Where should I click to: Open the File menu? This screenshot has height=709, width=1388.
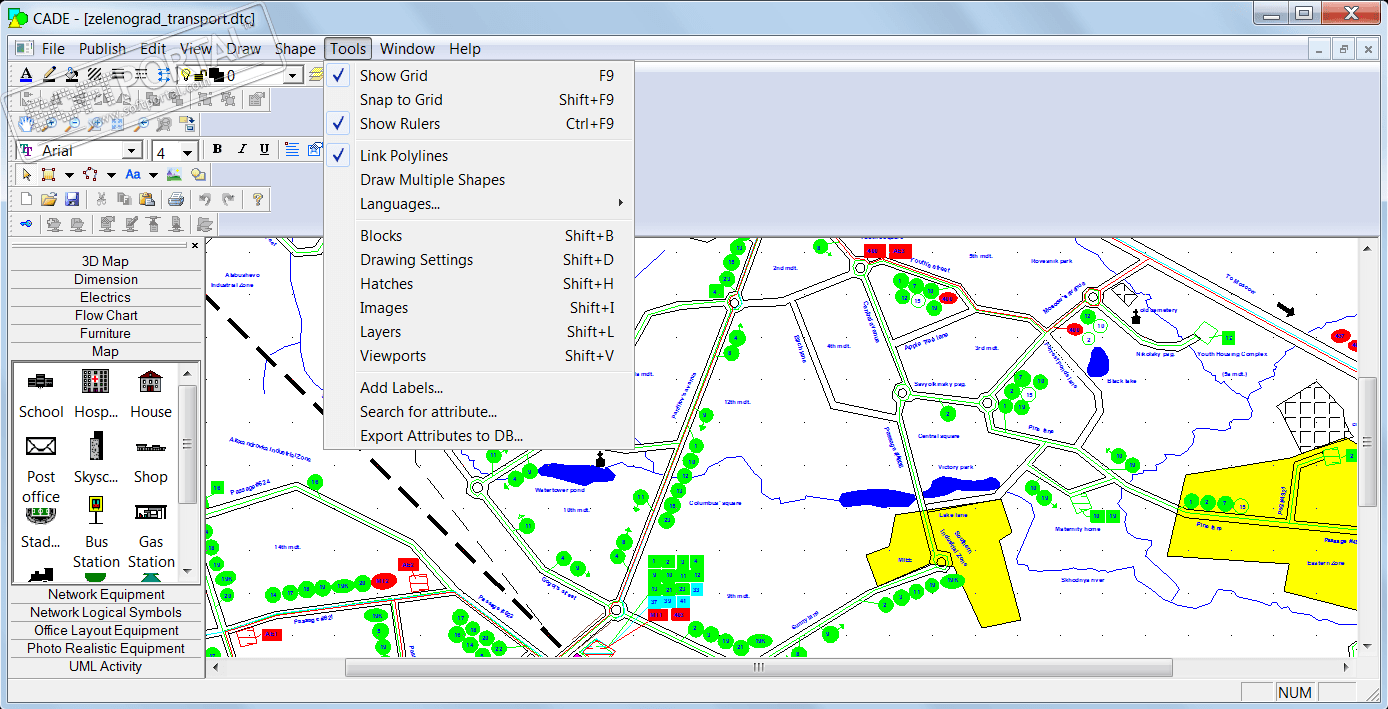point(53,49)
